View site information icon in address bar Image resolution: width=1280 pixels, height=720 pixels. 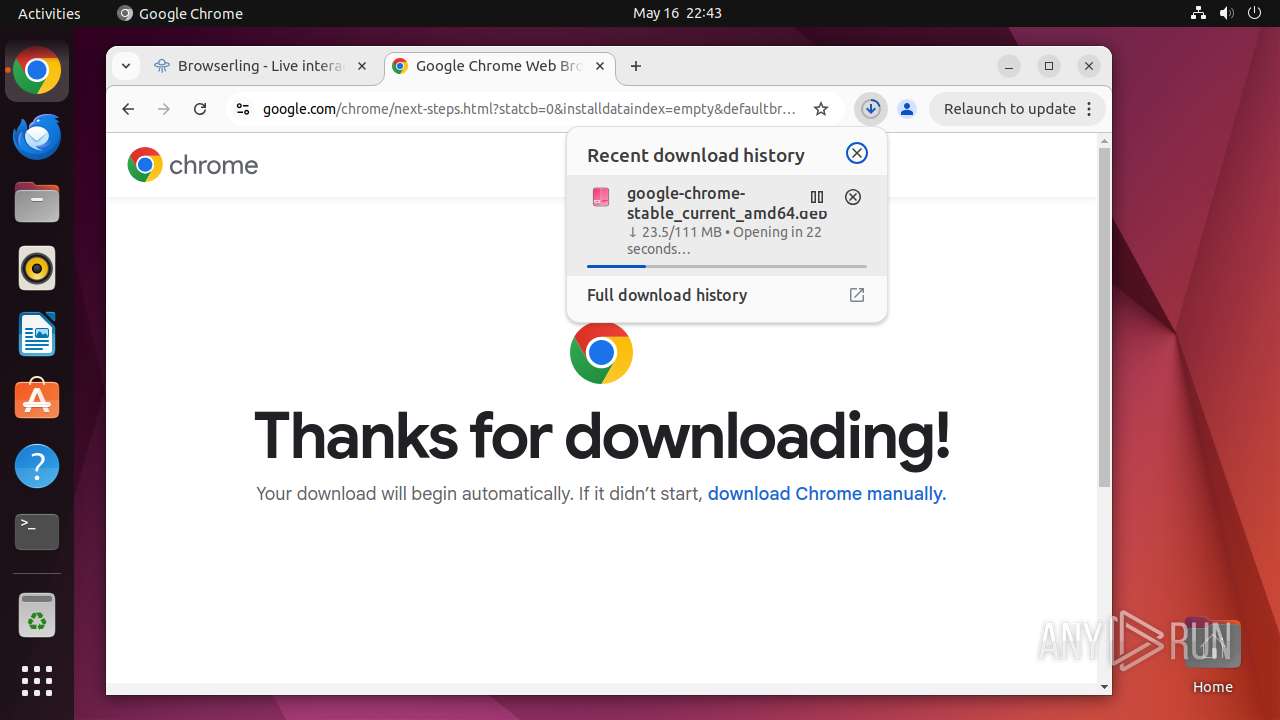pyautogui.click(x=242, y=109)
